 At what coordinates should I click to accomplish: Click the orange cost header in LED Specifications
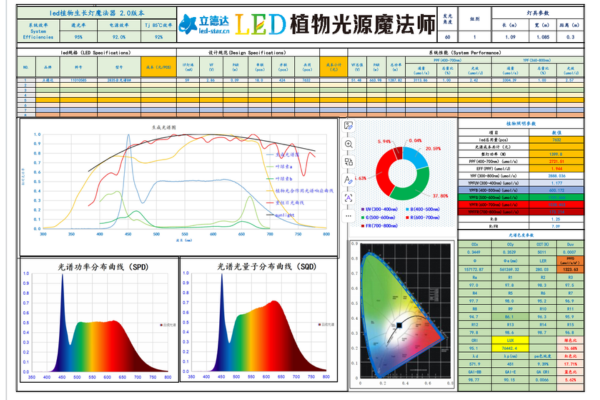tap(158, 67)
